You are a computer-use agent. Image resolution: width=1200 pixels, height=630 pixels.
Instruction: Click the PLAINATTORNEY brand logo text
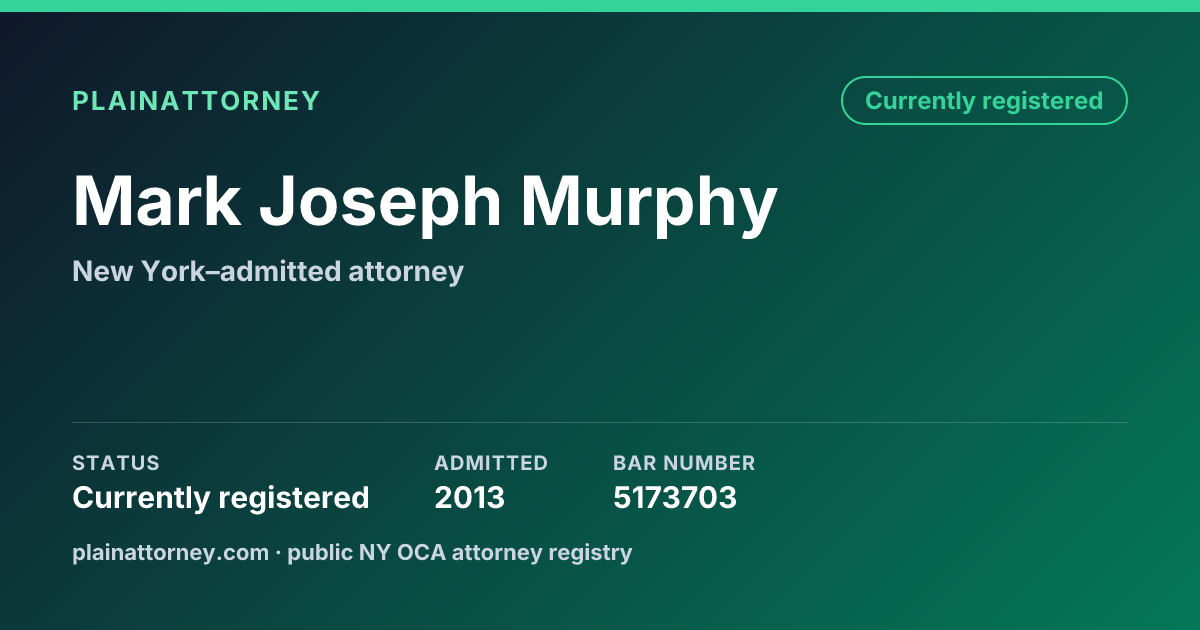196,101
